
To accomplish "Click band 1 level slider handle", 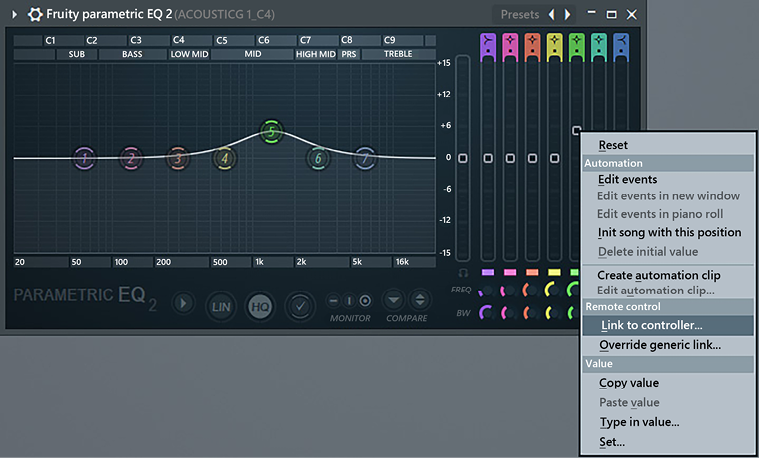I will pos(488,158).
